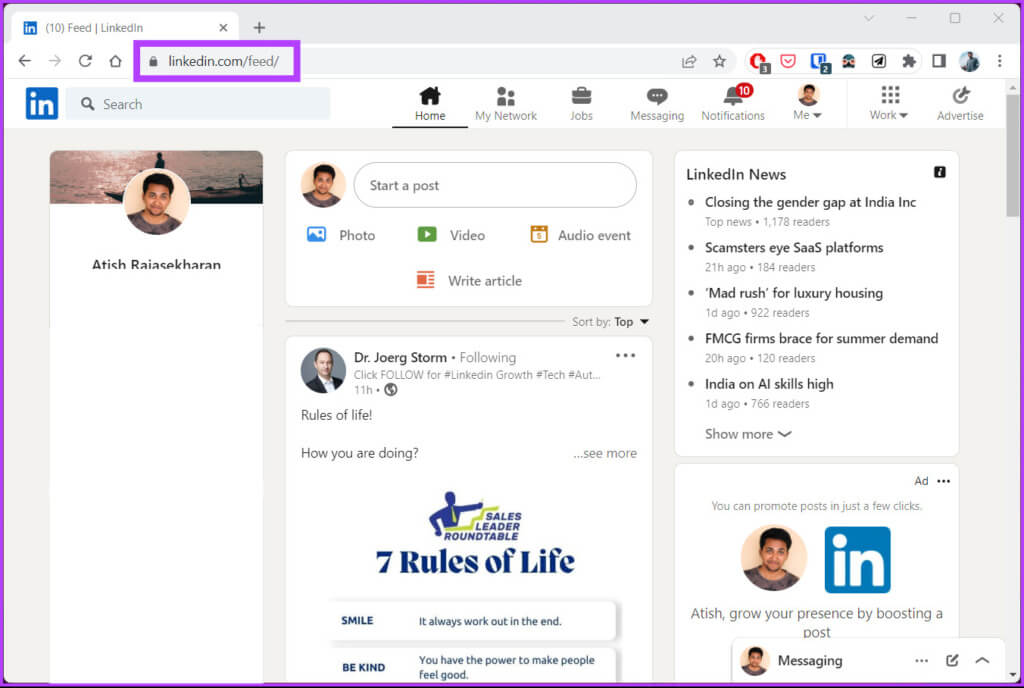
Task: Open the three-dot menu on Joerg Storm's post
Action: pos(625,356)
